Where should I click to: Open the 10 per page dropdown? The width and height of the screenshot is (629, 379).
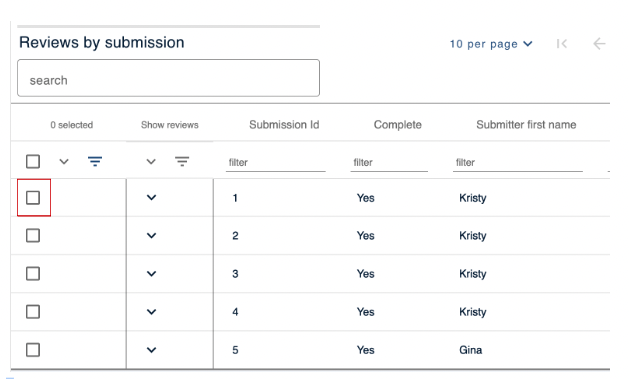(x=491, y=44)
